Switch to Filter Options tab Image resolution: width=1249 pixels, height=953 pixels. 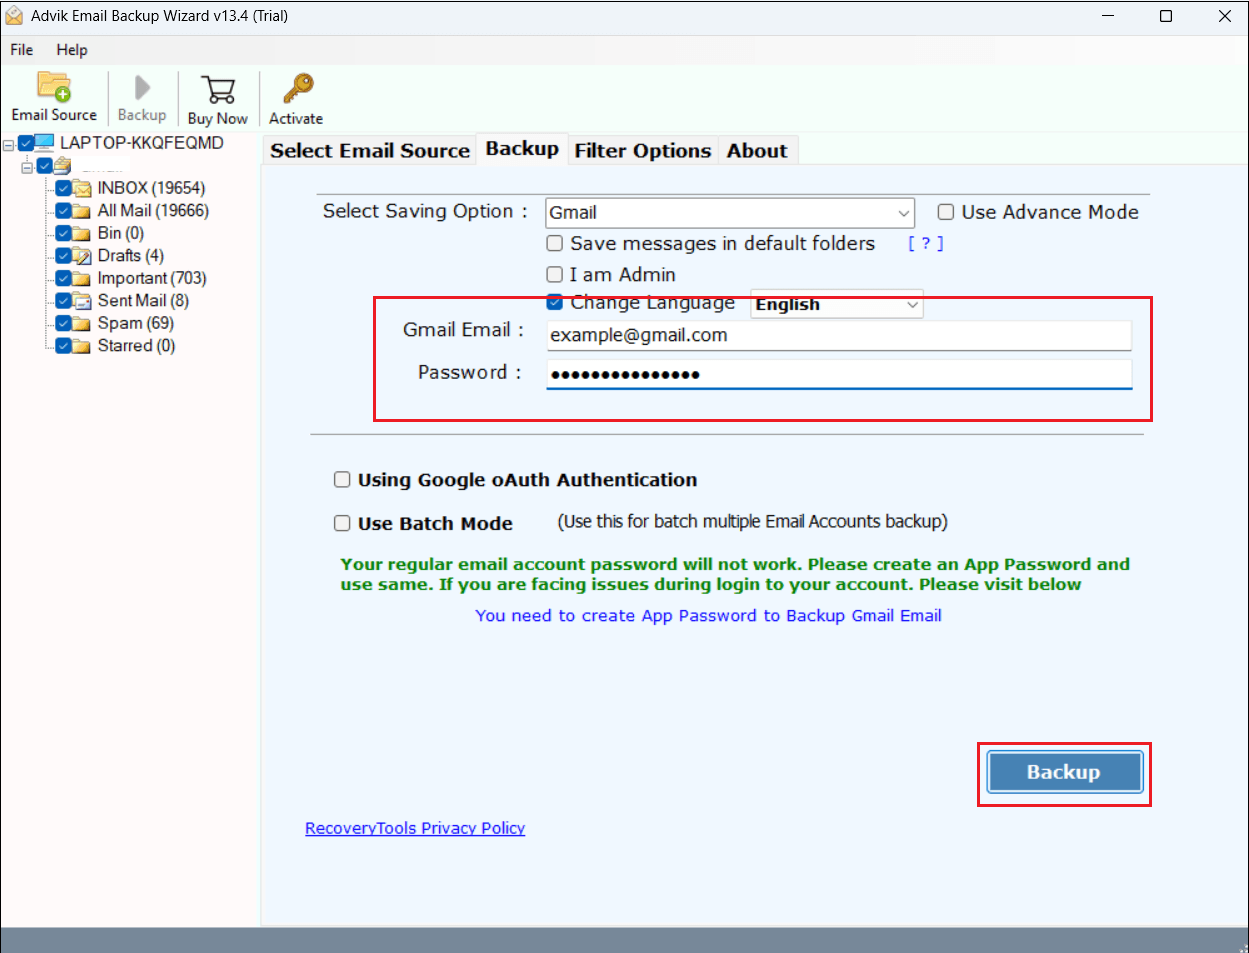(643, 151)
